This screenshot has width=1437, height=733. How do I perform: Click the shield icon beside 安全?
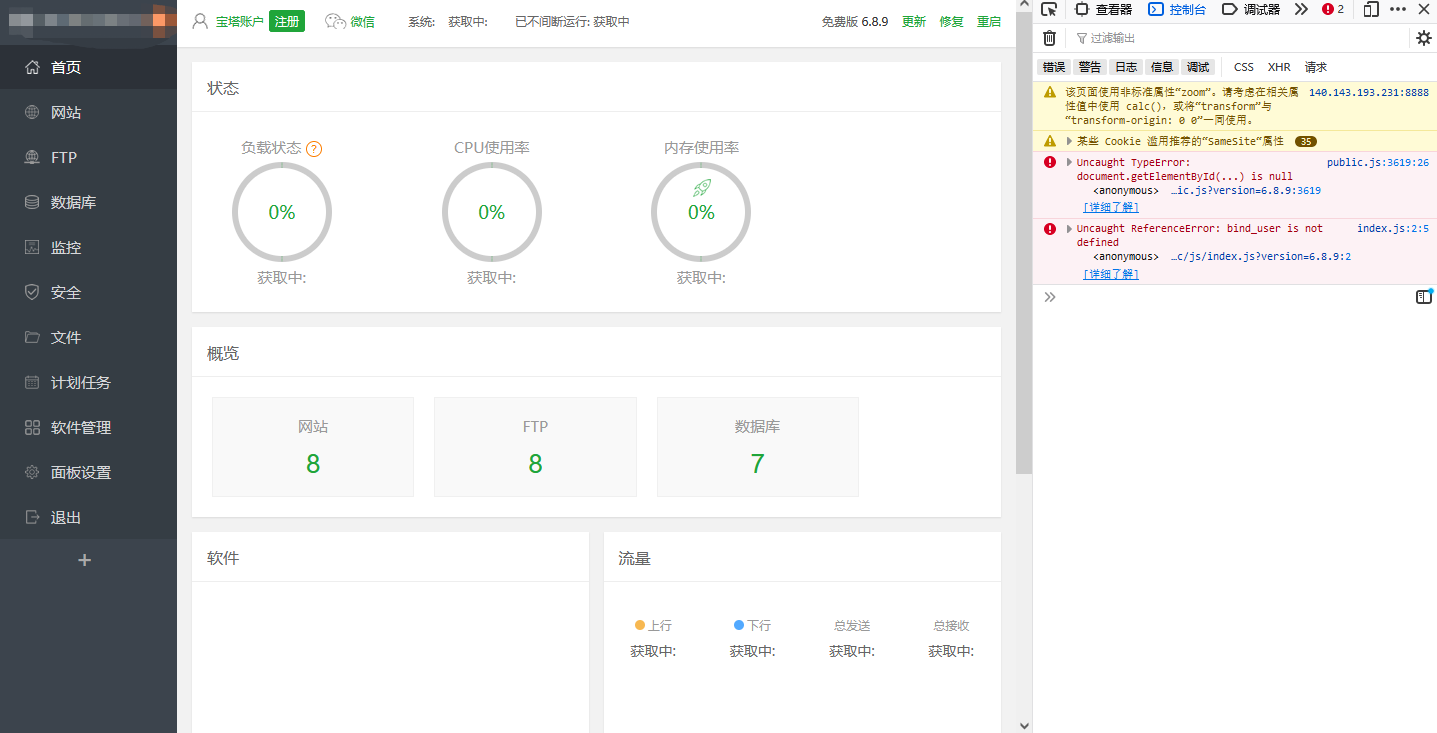click(x=32, y=293)
